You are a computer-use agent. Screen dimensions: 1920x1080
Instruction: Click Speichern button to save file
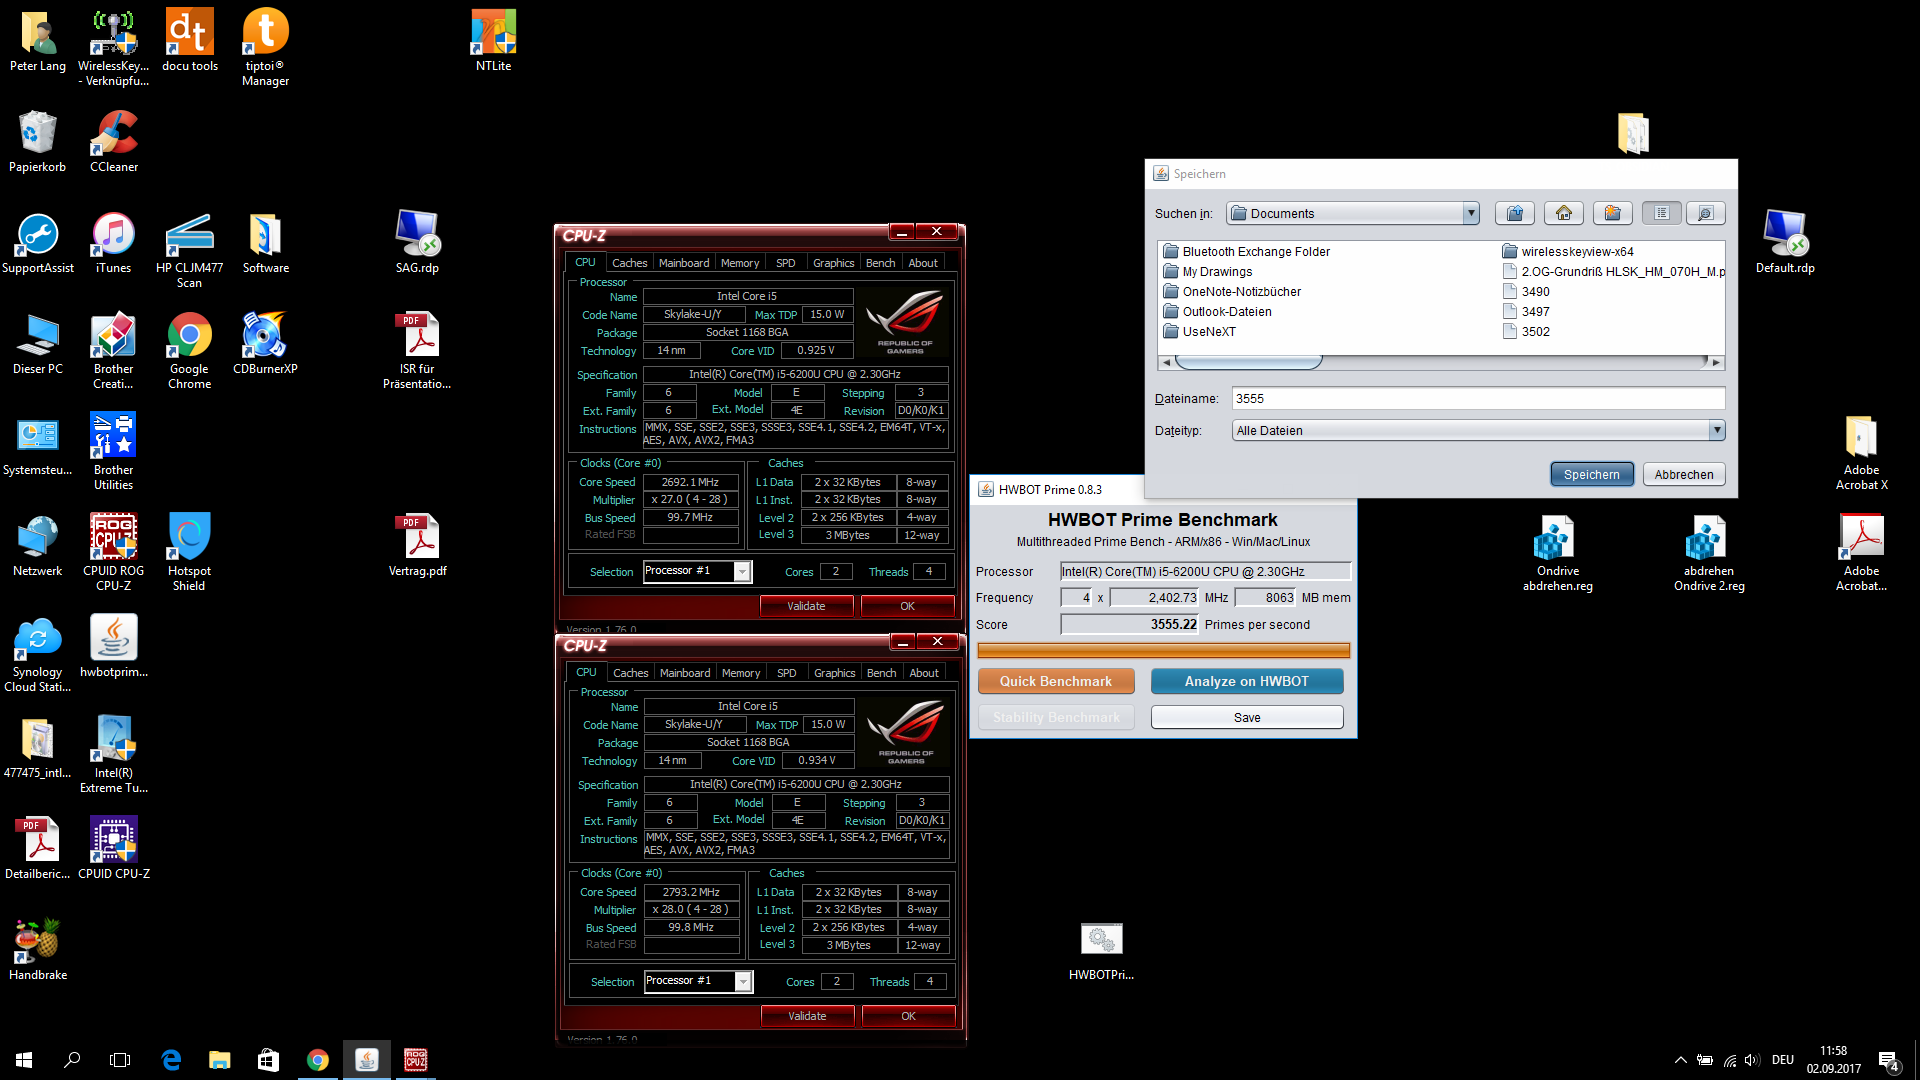tap(1592, 474)
